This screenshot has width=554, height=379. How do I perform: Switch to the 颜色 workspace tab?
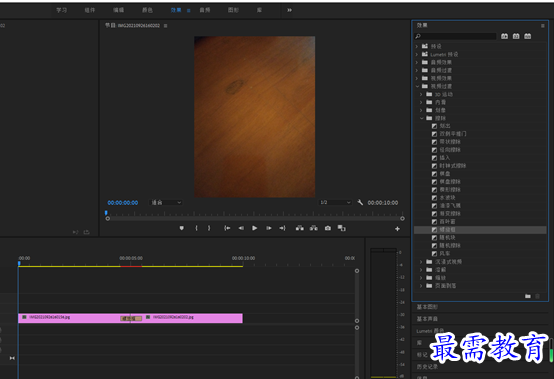pos(147,10)
